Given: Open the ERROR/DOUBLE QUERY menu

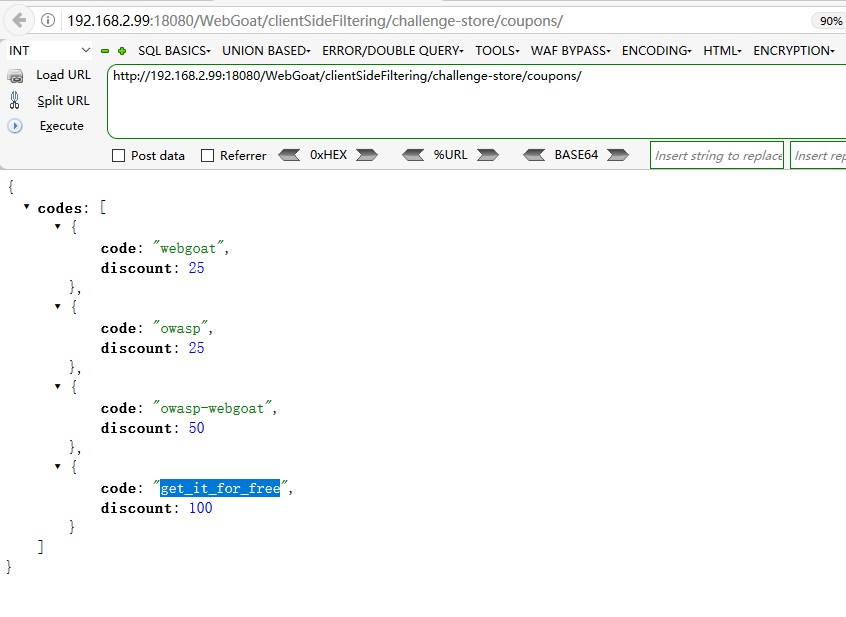Looking at the screenshot, I should coord(393,51).
